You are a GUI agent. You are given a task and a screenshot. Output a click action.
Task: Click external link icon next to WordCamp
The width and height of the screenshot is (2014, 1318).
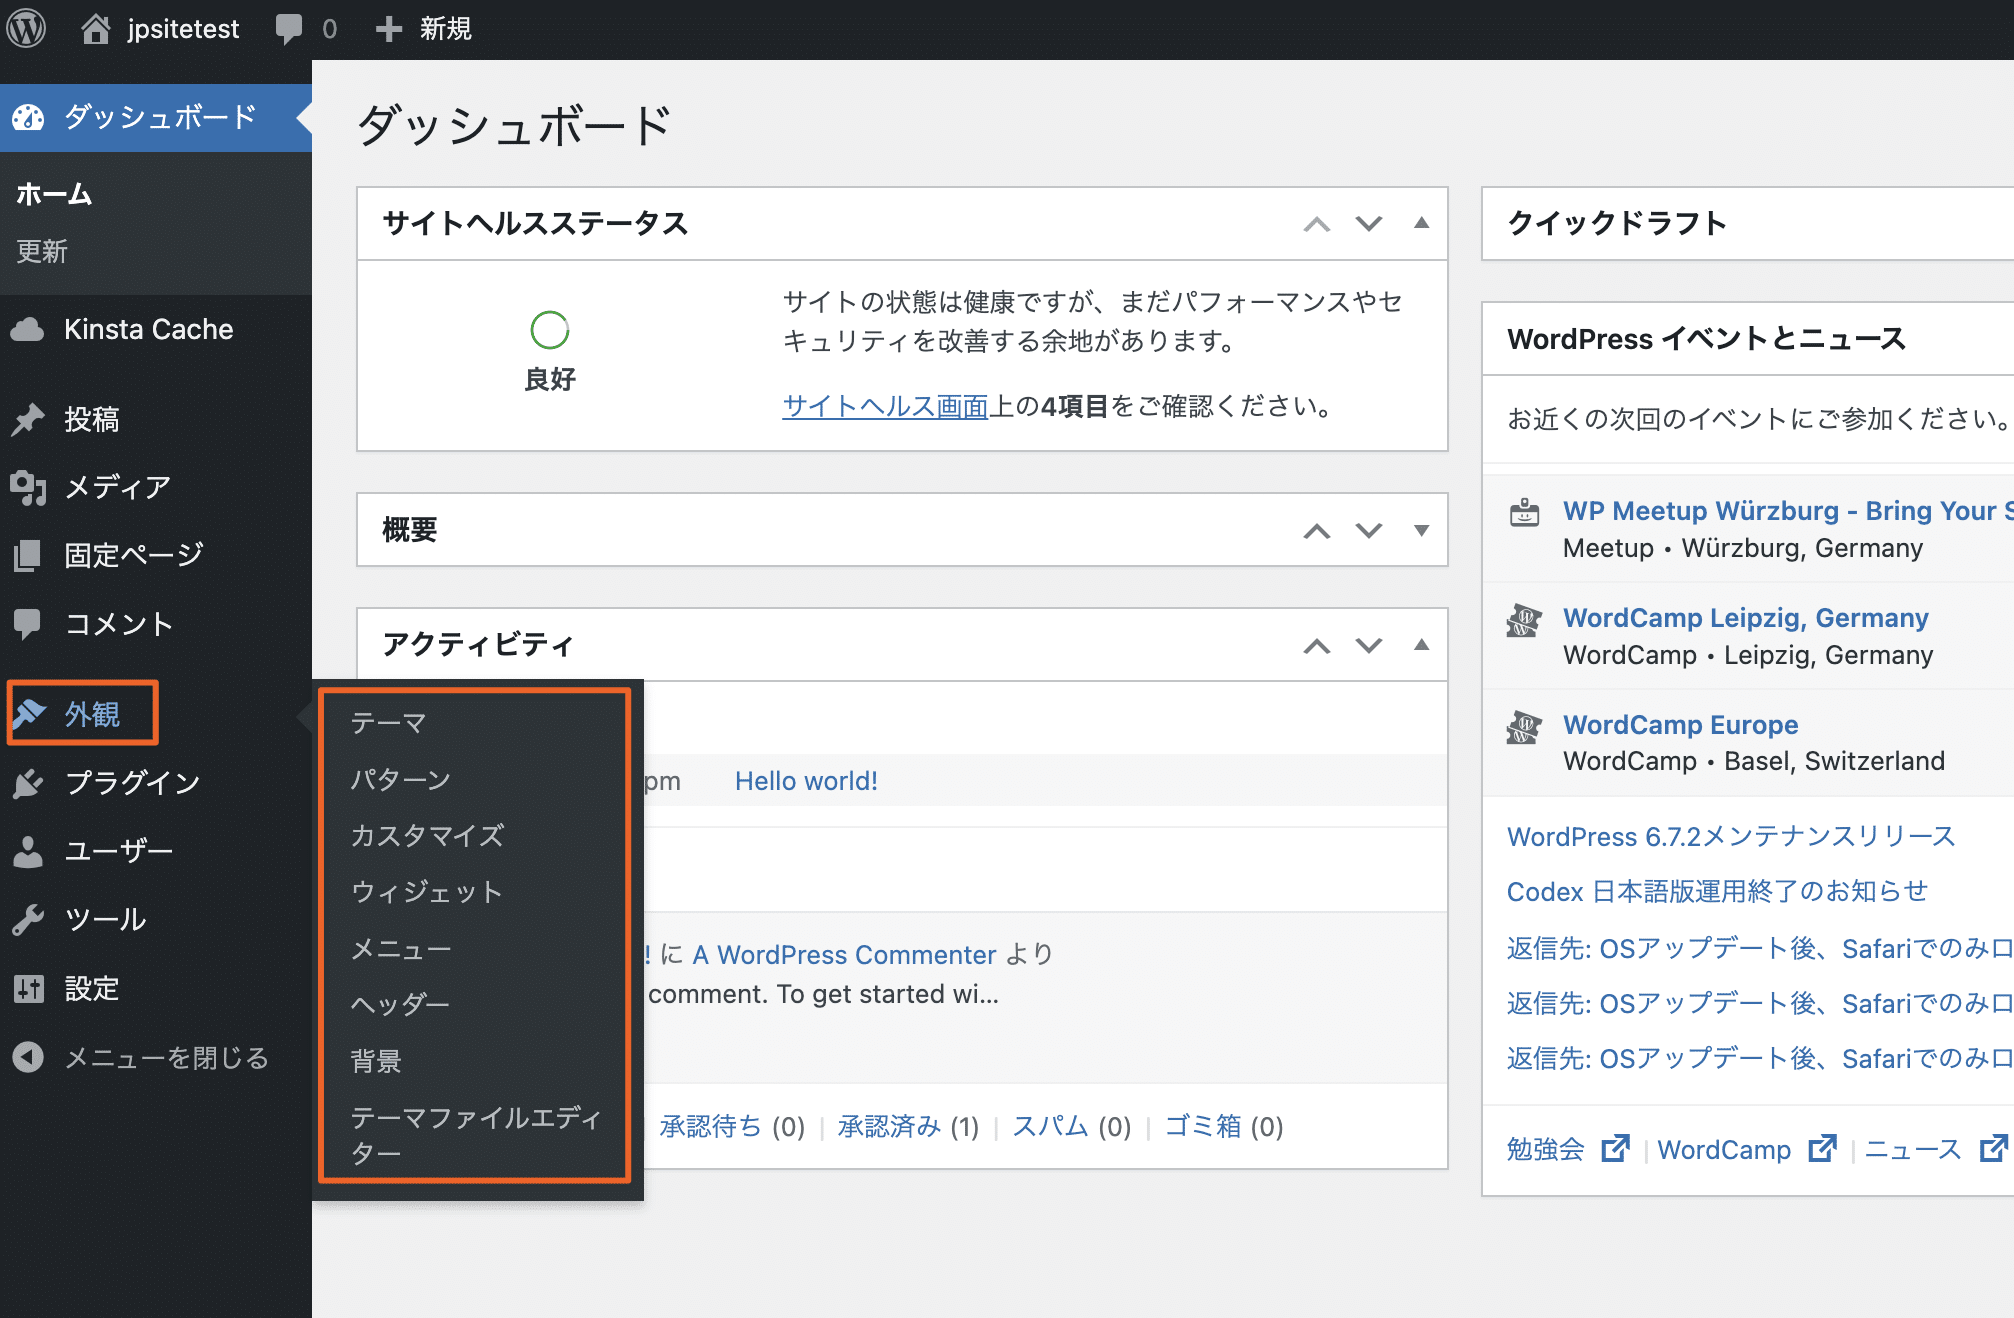[x=1823, y=1149]
